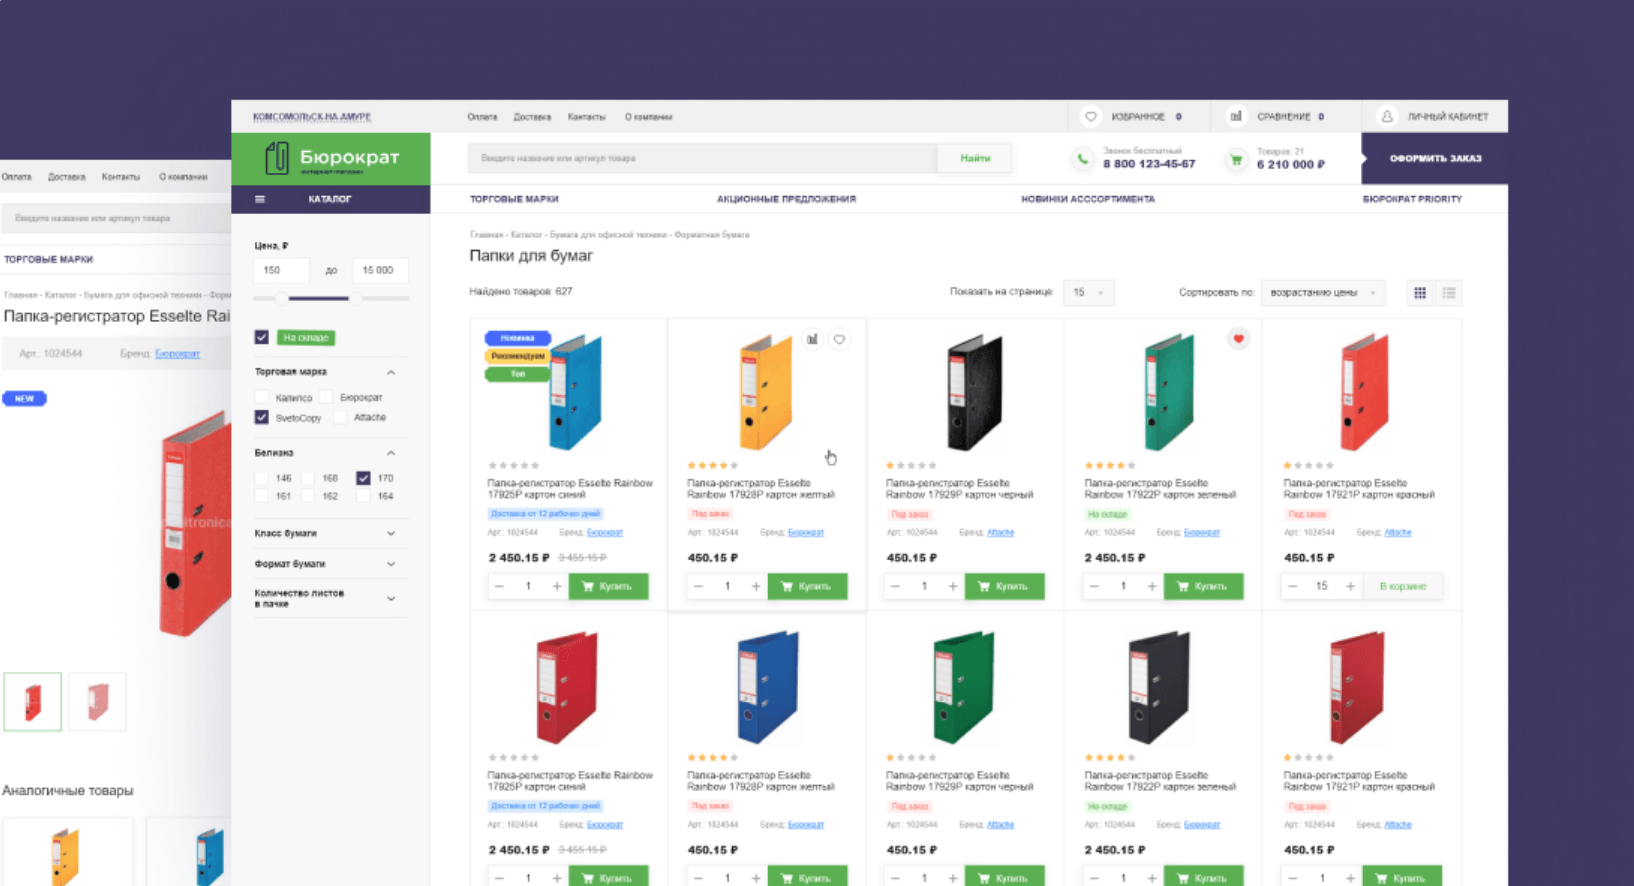
Task: Decrease quantity of the top-row black 17929P folder
Action: pyautogui.click(x=896, y=586)
